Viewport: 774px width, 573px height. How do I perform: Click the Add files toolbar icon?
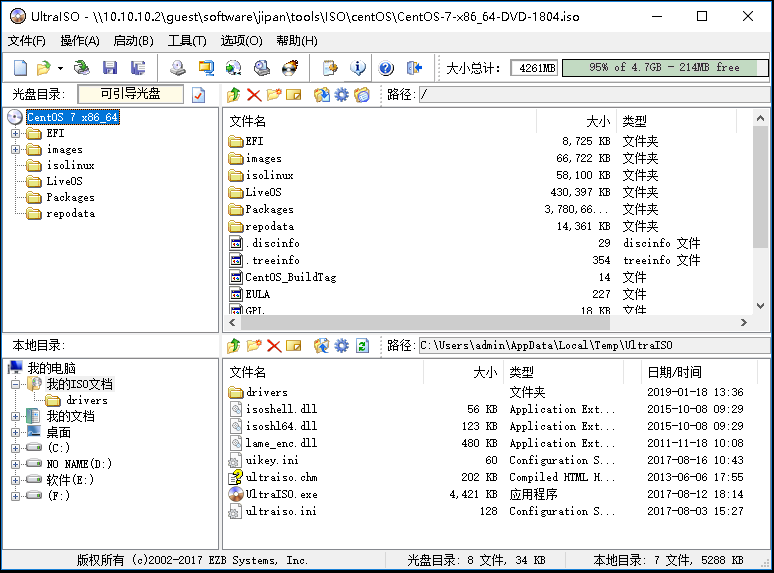330,68
